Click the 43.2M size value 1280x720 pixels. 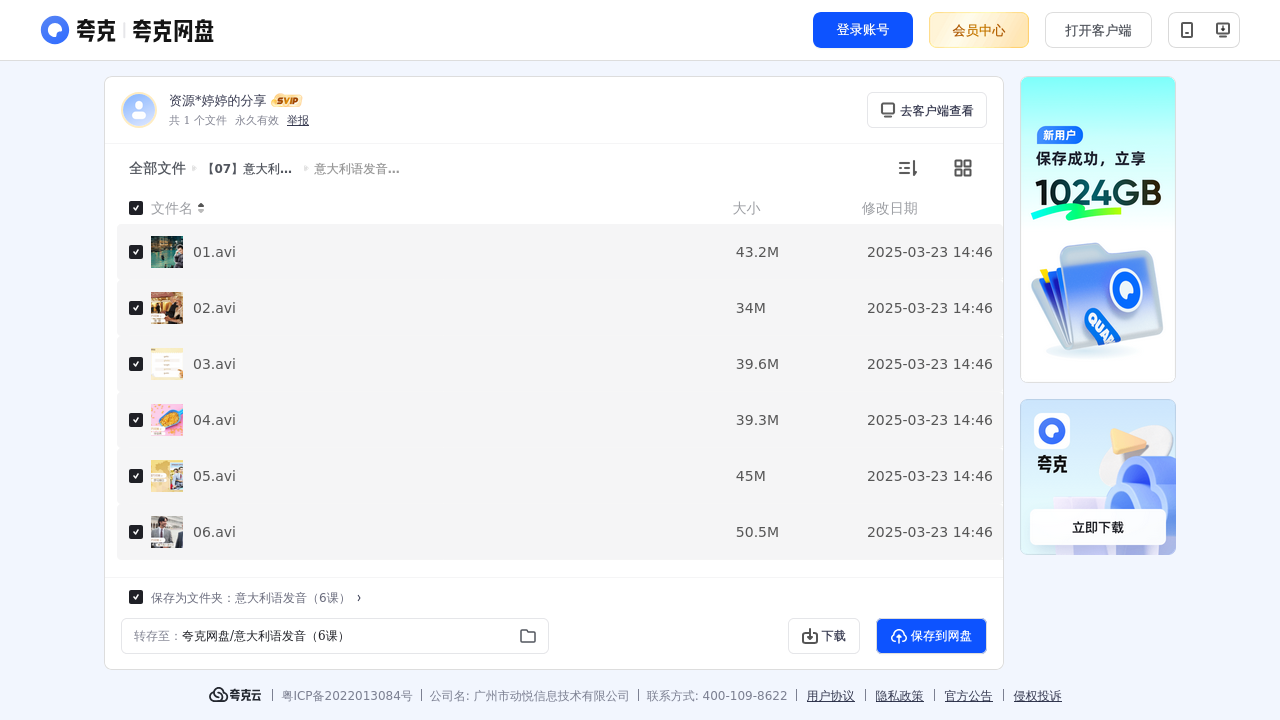[x=757, y=252]
